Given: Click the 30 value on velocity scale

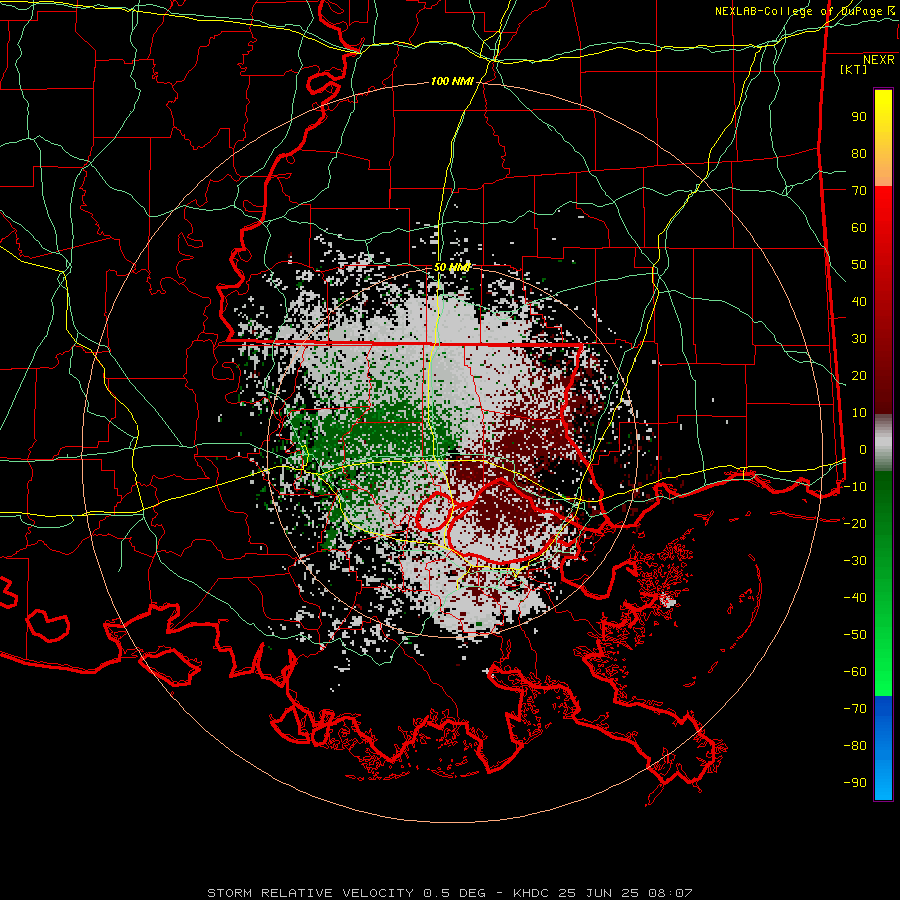Looking at the screenshot, I should [859, 339].
